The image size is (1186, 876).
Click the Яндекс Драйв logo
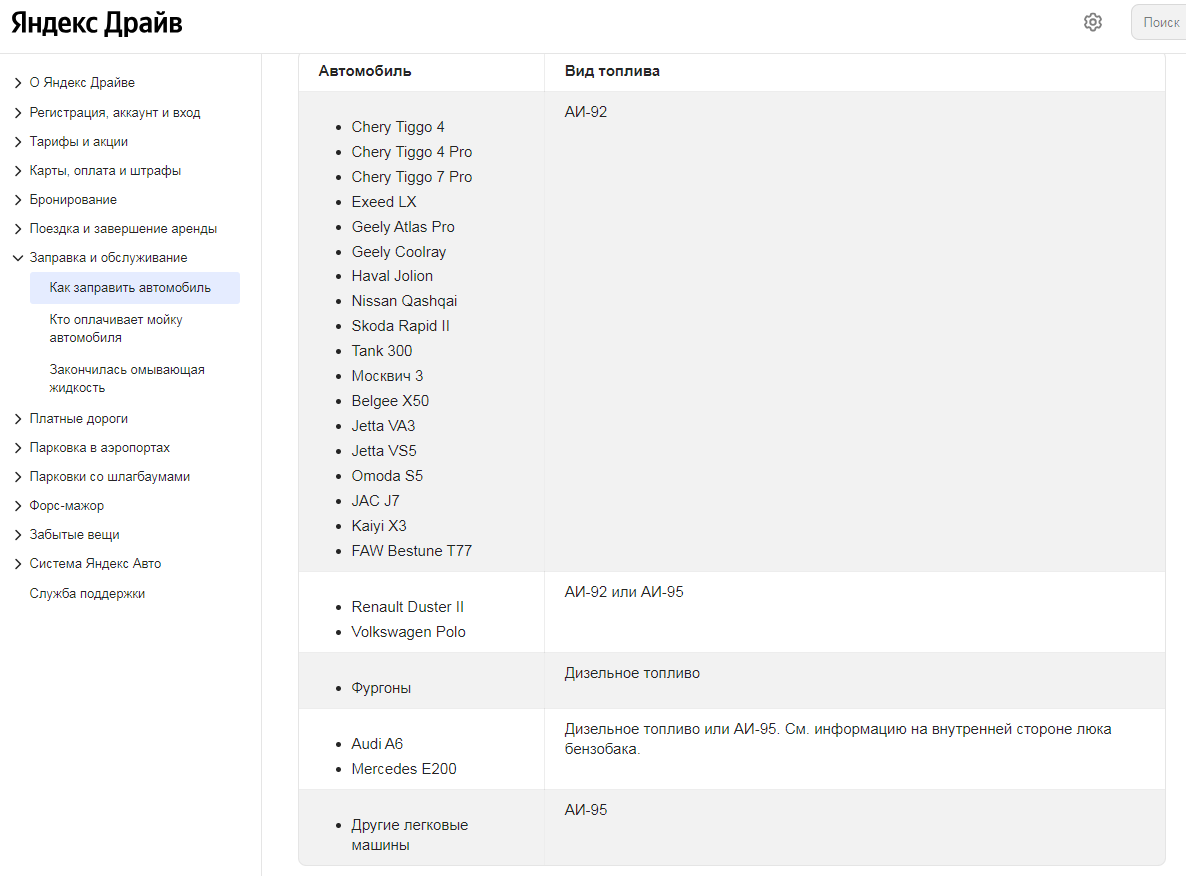(96, 23)
